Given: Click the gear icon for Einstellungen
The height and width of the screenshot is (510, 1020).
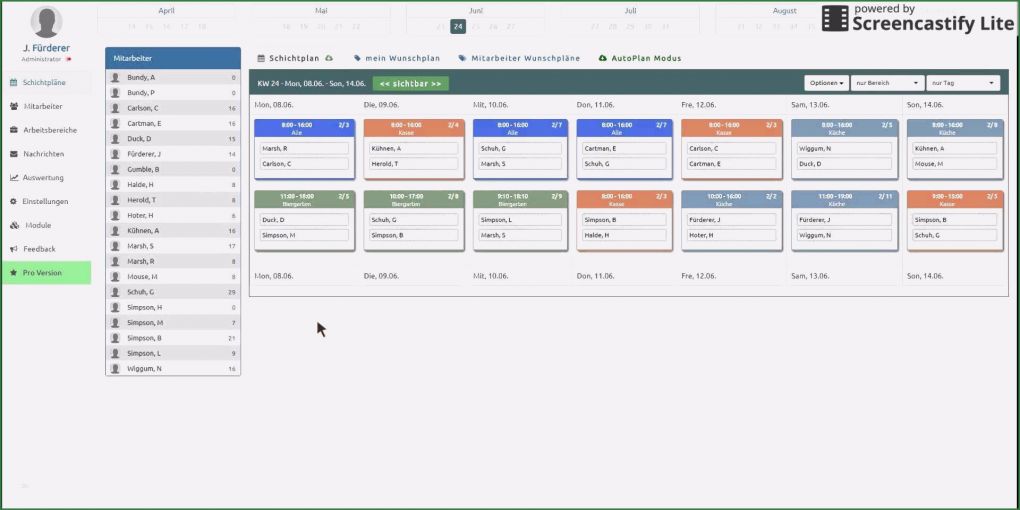Looking at the screenshot, I should coord(14,201).
